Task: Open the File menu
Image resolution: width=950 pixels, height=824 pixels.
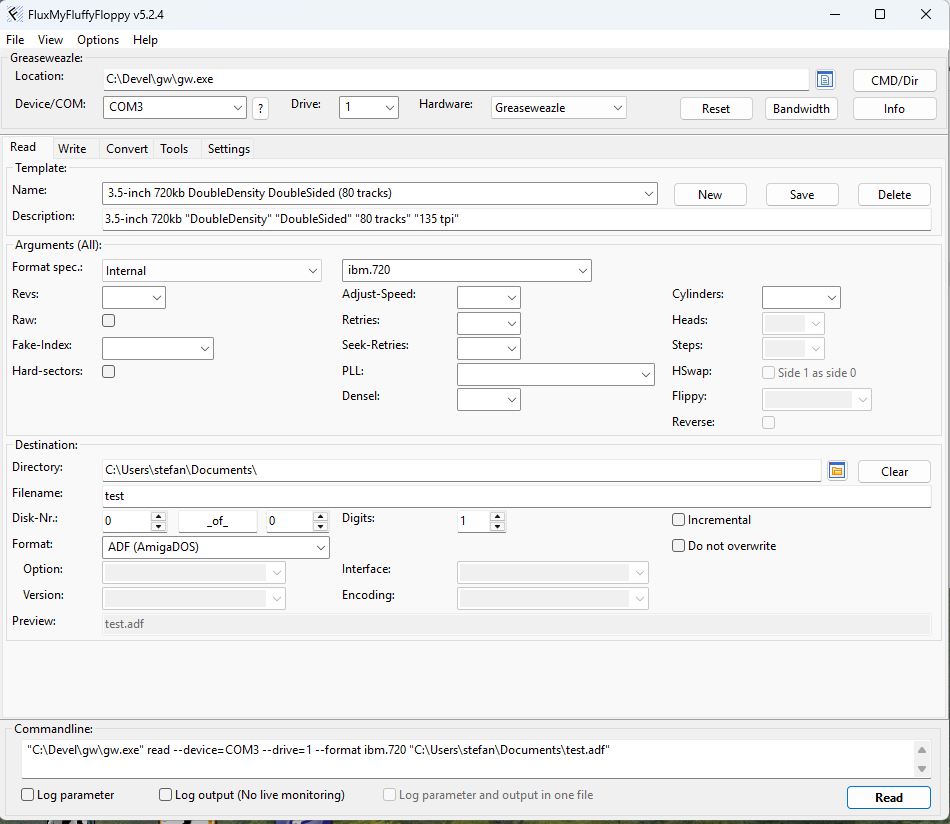Action: pos(15,40)
